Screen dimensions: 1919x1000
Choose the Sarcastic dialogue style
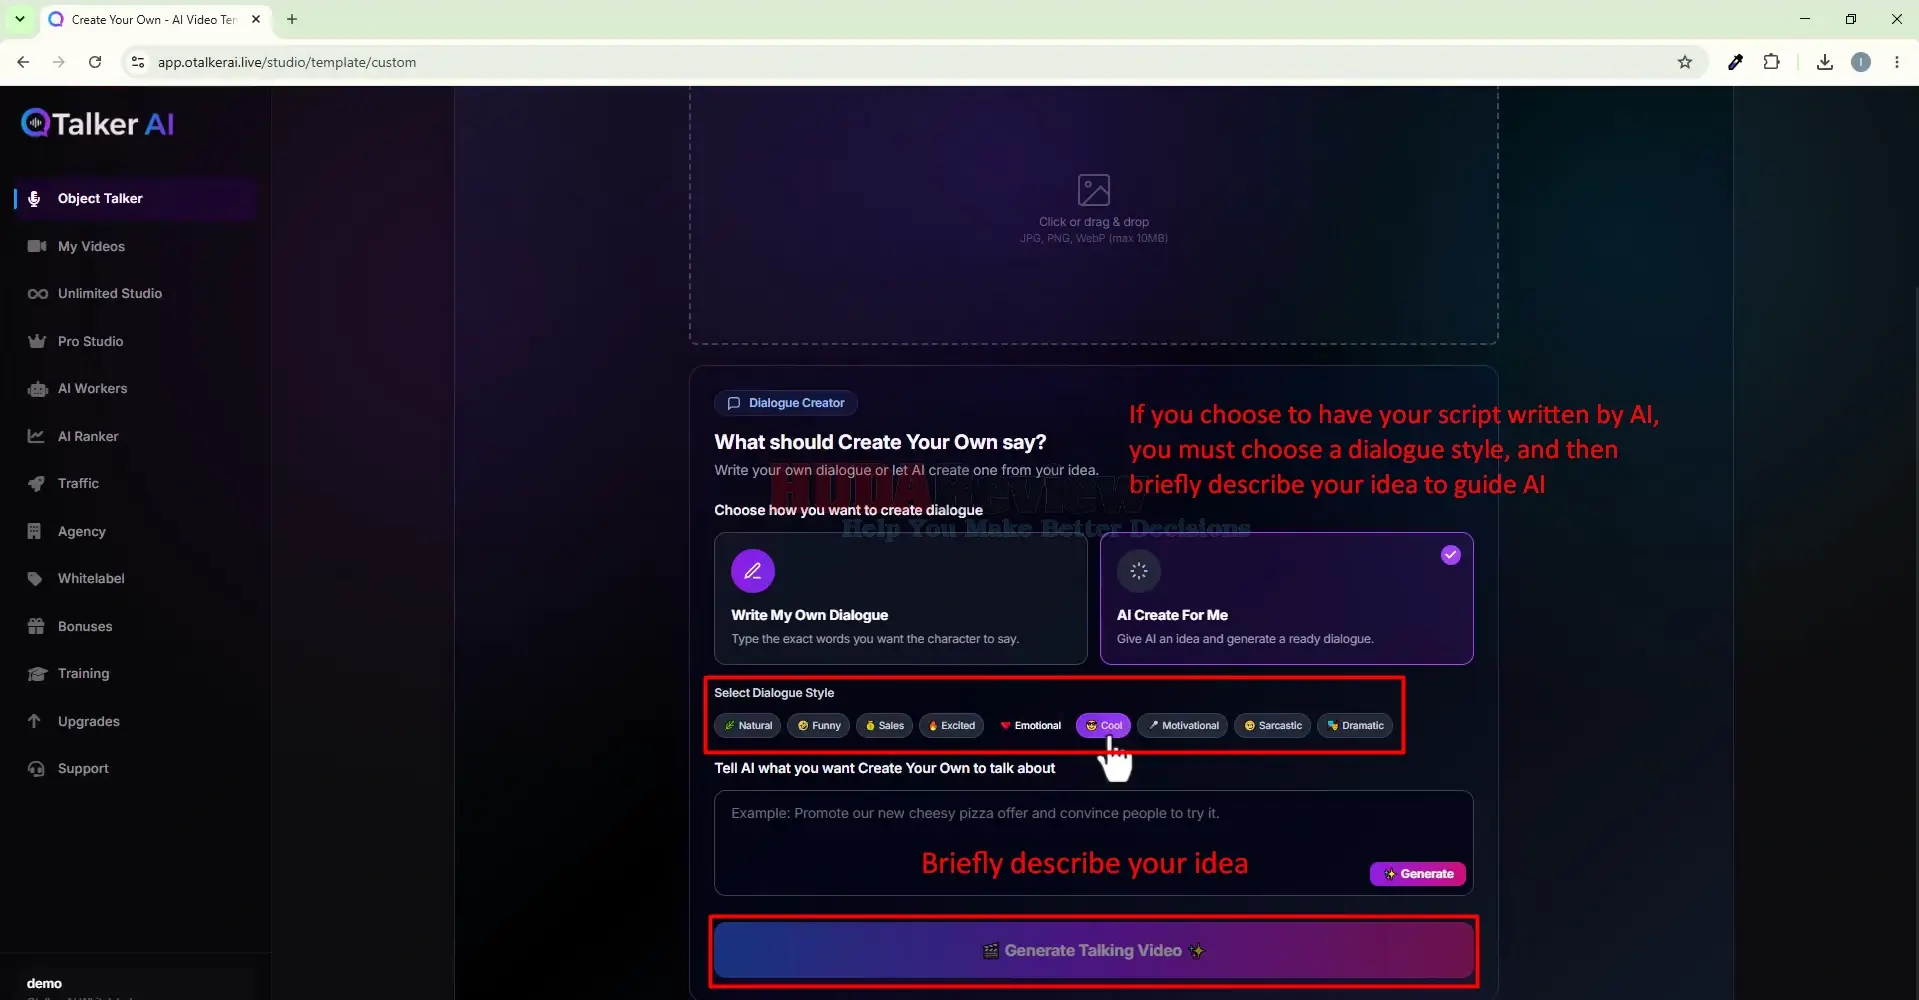pos(1273,726)
